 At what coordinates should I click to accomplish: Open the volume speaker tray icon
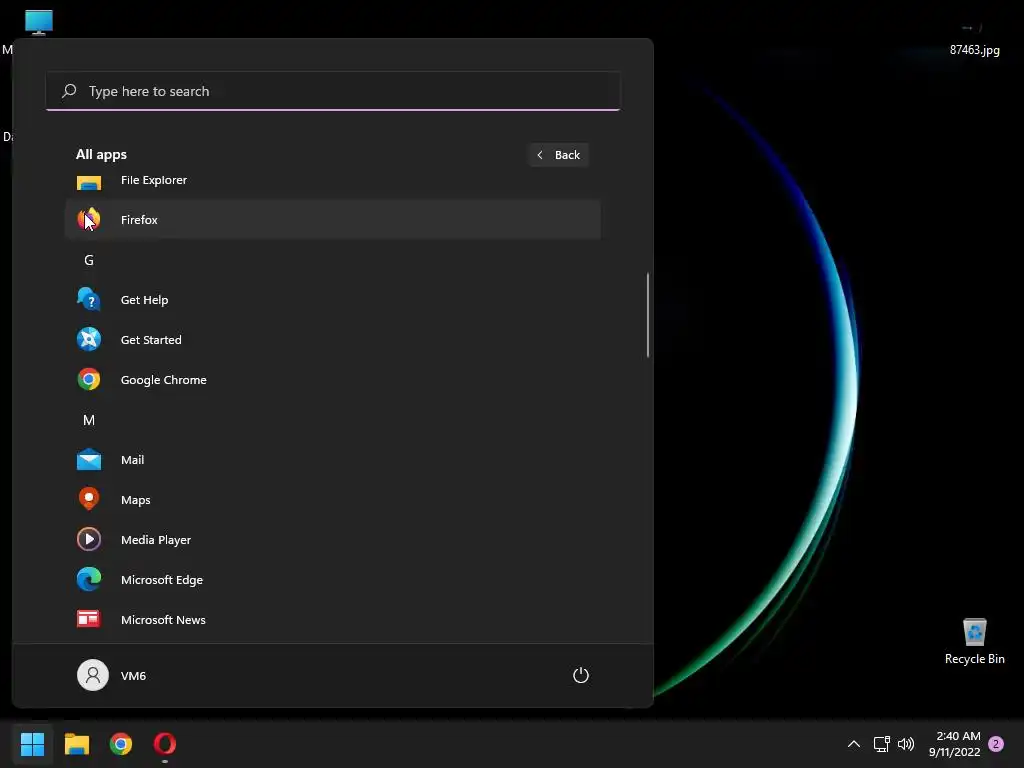click(906, 744)
